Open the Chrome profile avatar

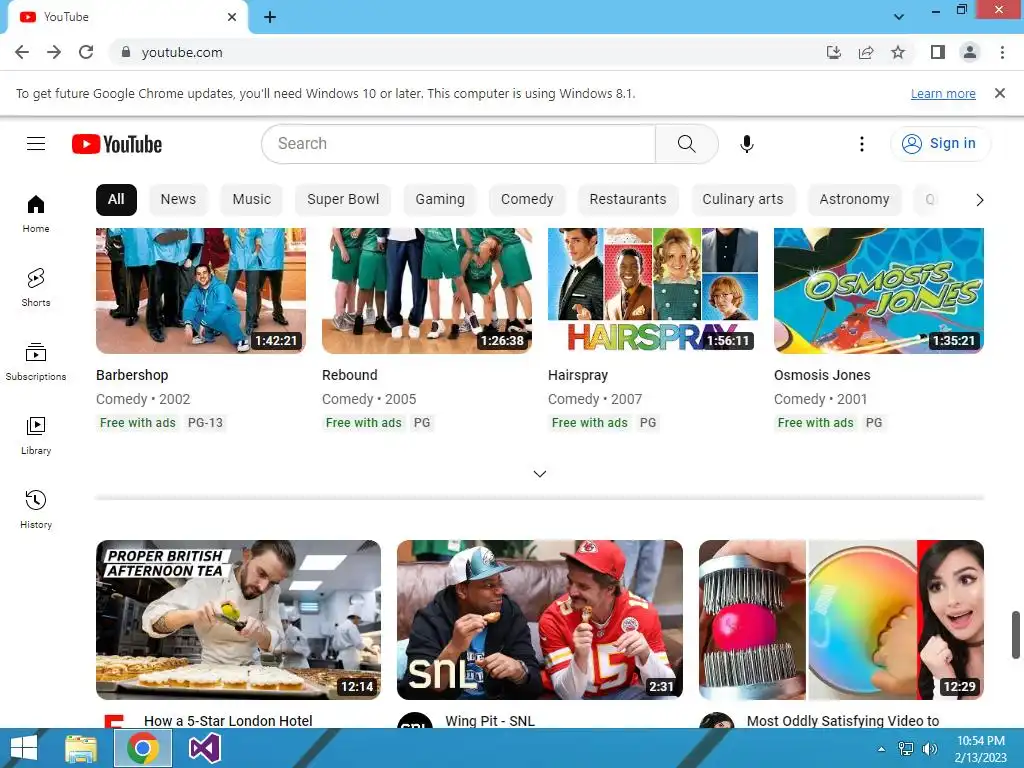point(970,52)
